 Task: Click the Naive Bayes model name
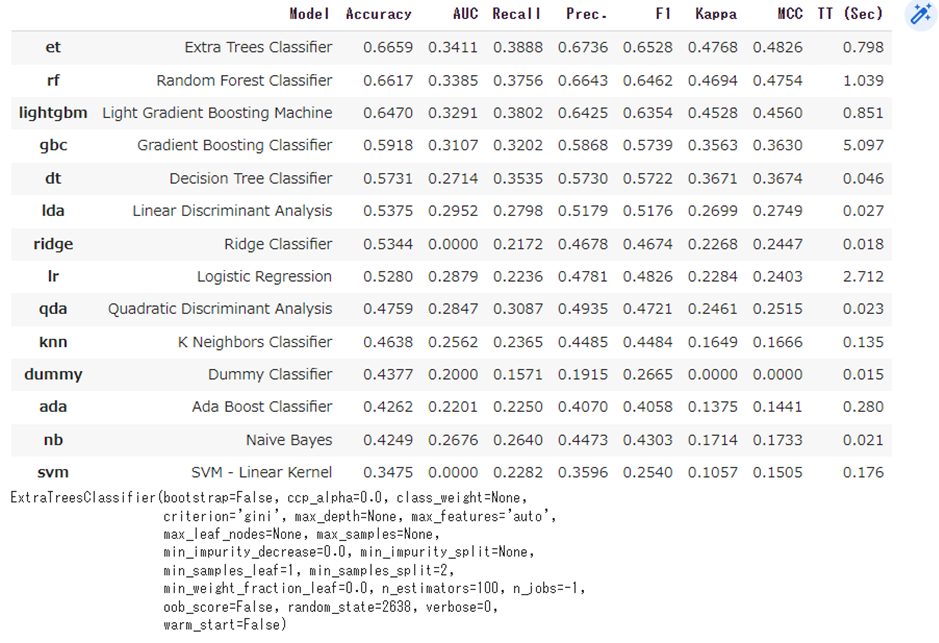(289, 439)
